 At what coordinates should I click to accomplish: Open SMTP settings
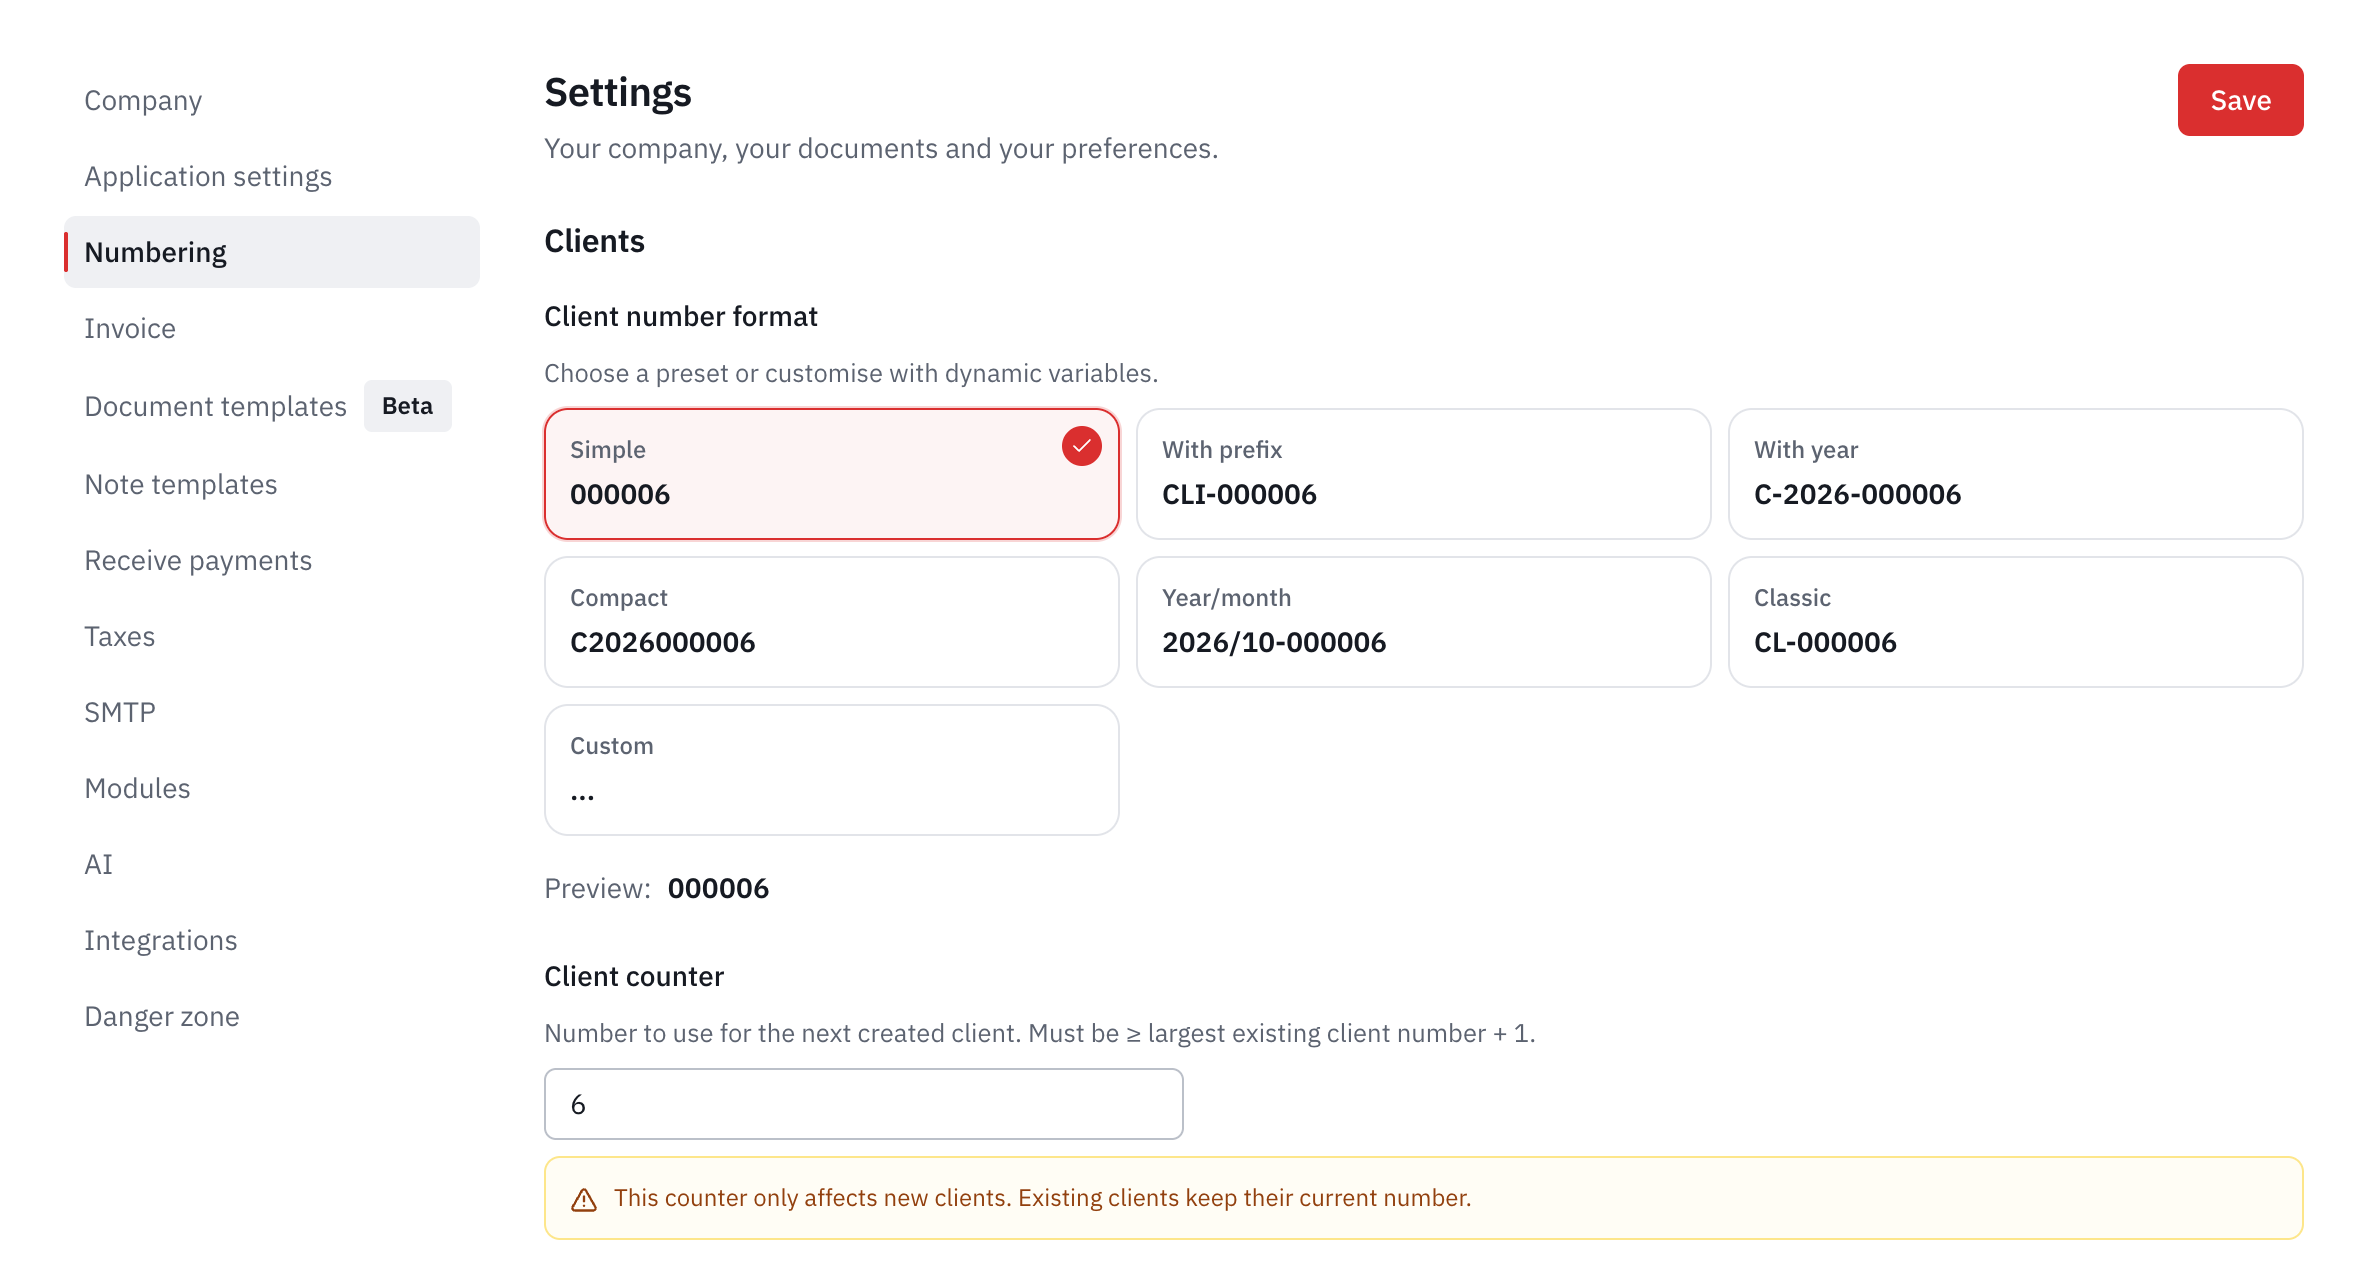coord(272,712)
